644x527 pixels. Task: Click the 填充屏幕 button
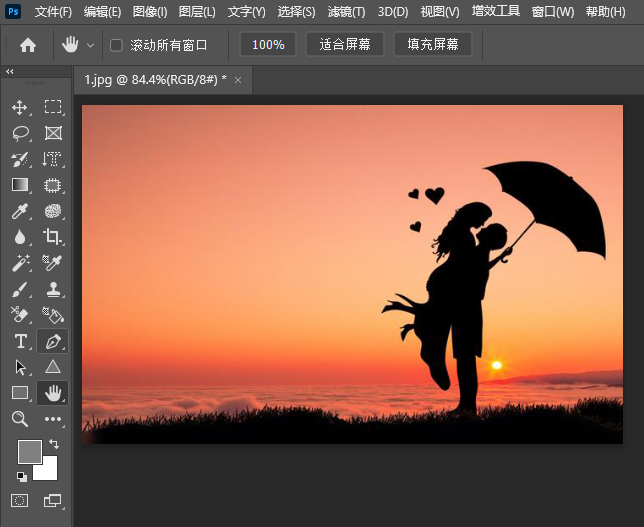pyautogui.click(x=433, y=44)
